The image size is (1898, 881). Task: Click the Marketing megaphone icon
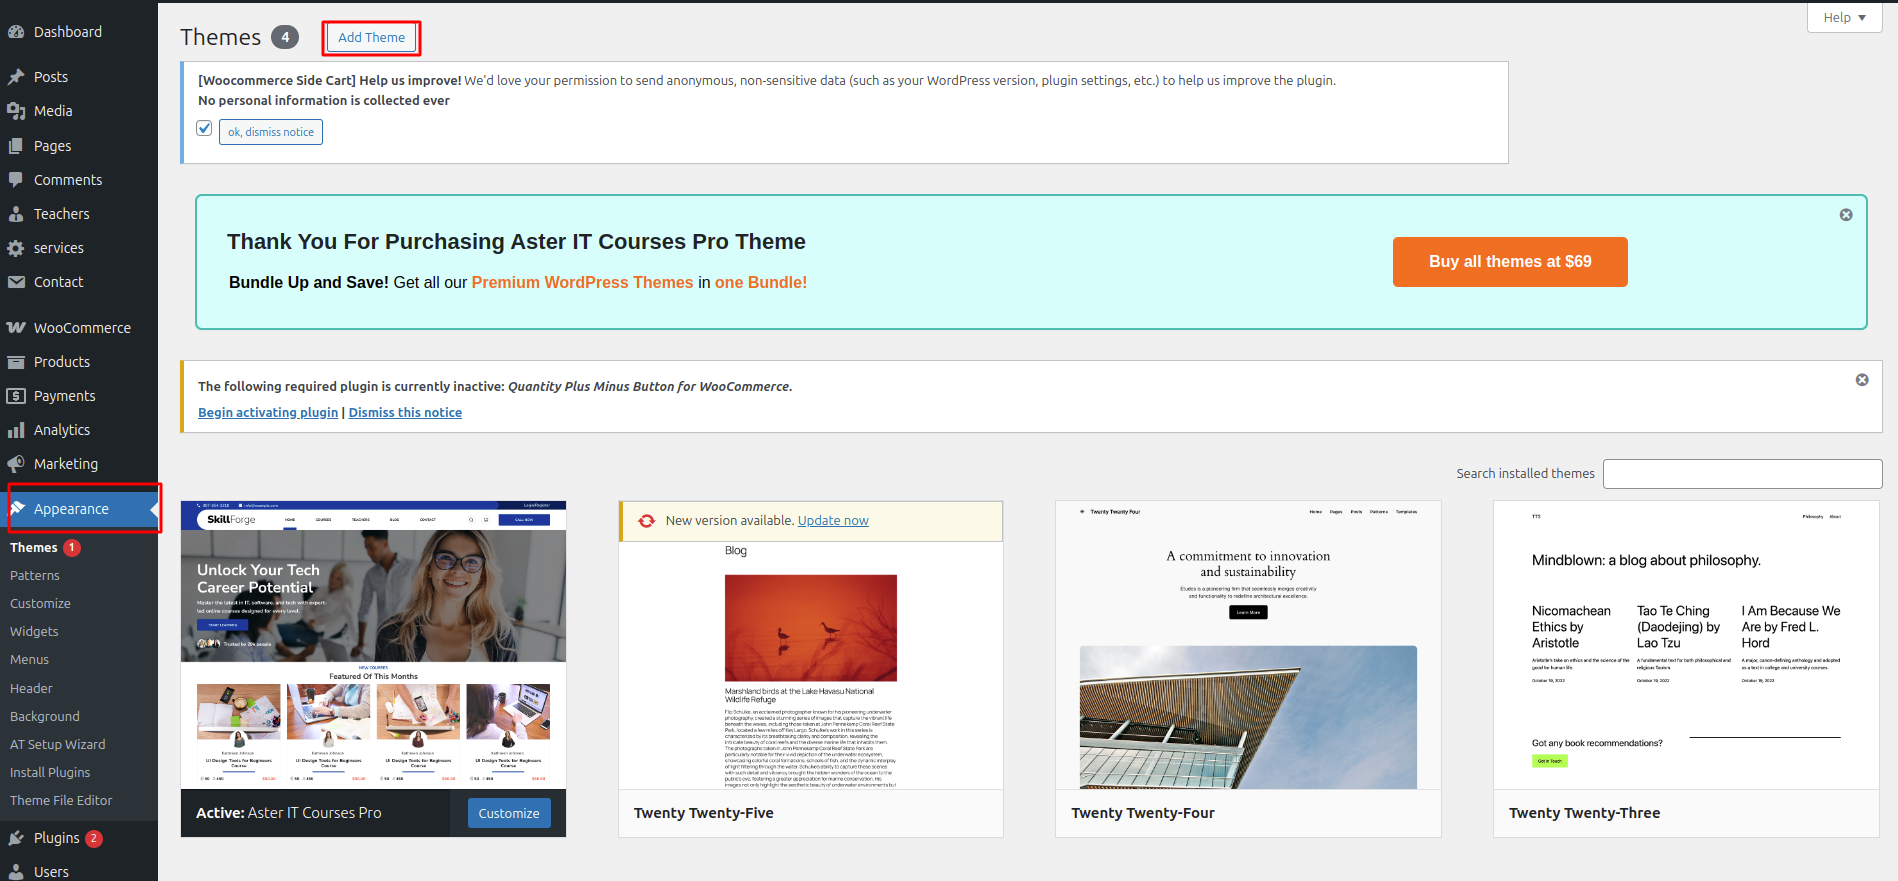coord(16,464)
